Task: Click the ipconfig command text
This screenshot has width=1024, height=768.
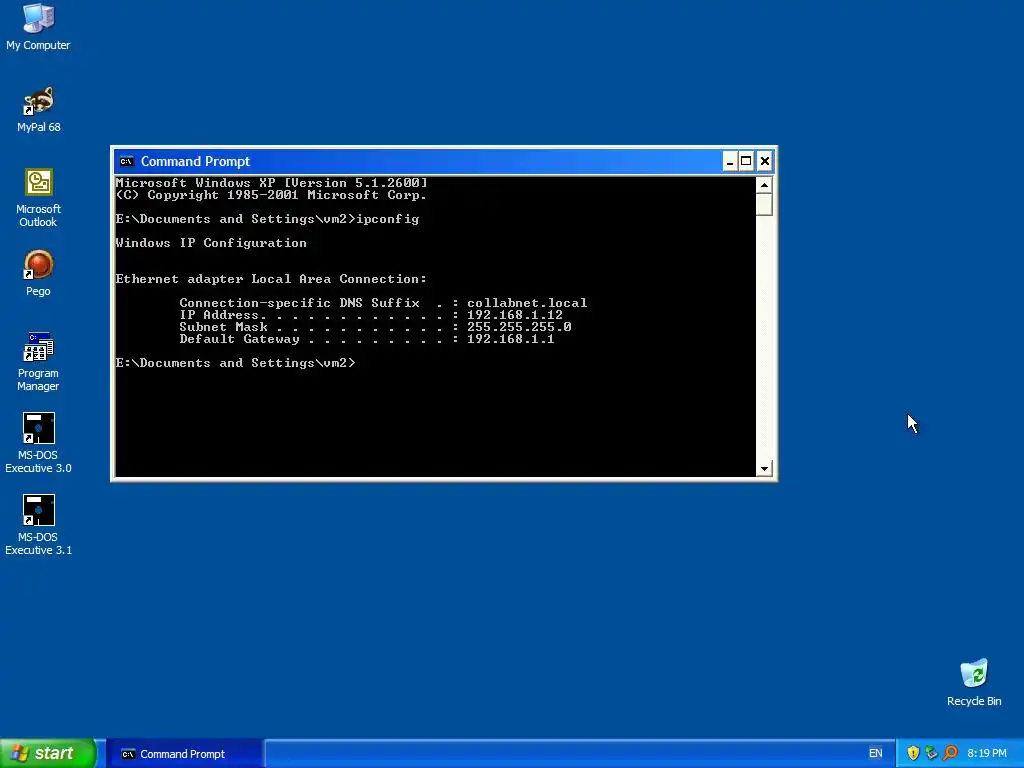Action: tap(387, 219)
